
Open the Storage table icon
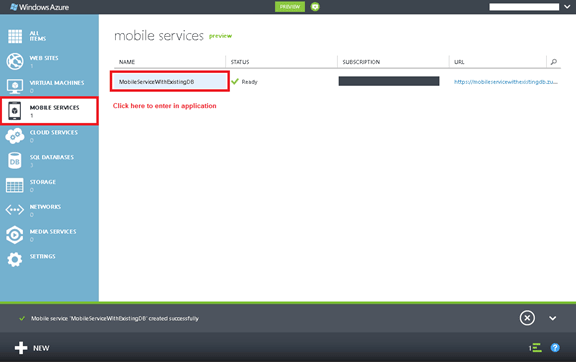(15, 185)
